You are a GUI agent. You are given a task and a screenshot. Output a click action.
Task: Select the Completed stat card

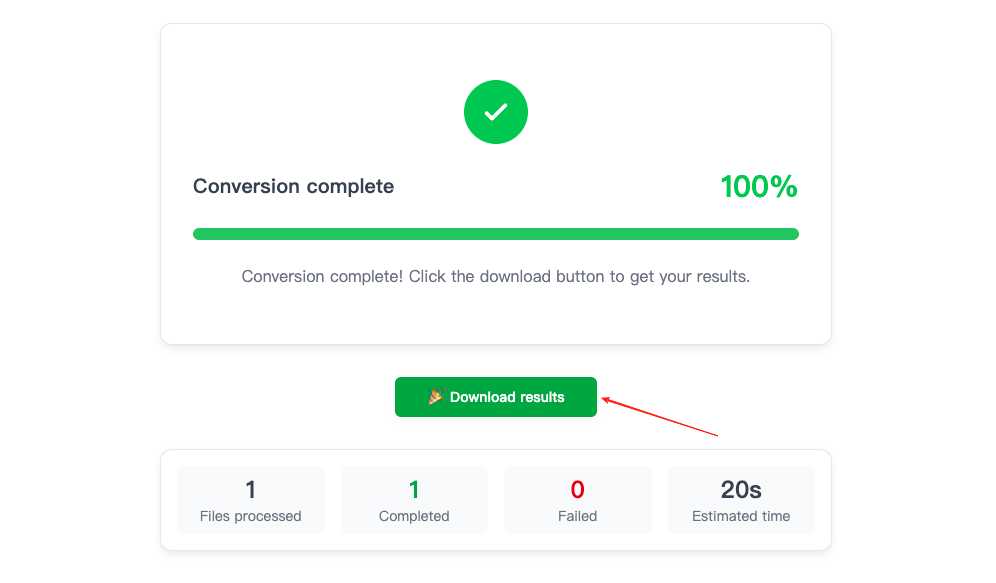pyautogui.click(x=414, y=500)
